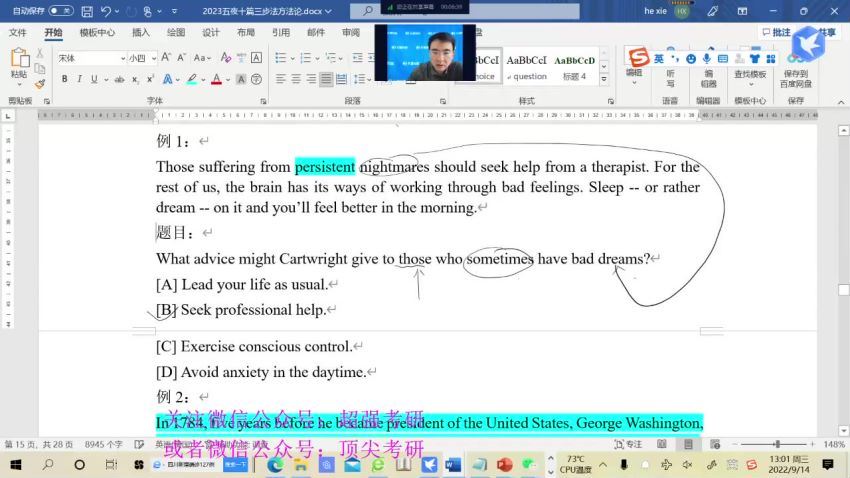Click the Undo arrow icon
Viewport: 850px width, 478px height.
[x=107, y=11]
